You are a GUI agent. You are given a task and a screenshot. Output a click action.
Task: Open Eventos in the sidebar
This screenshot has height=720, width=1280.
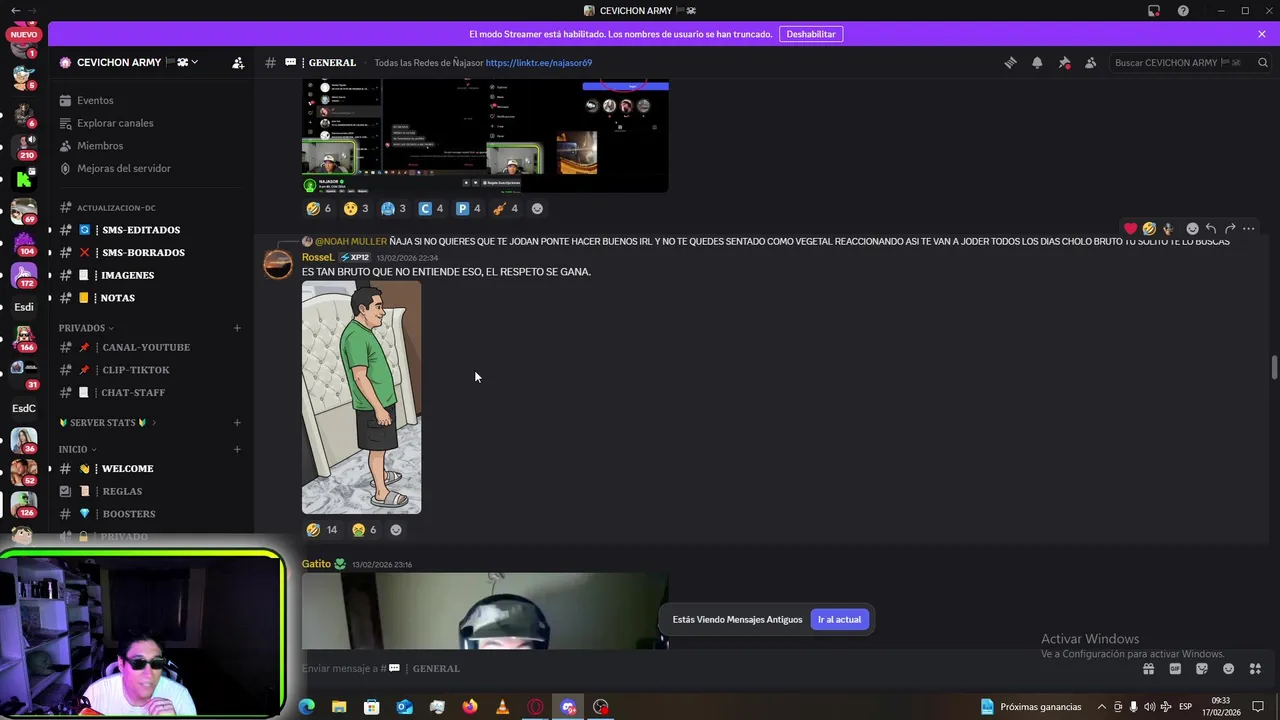[x=95, y=100]
